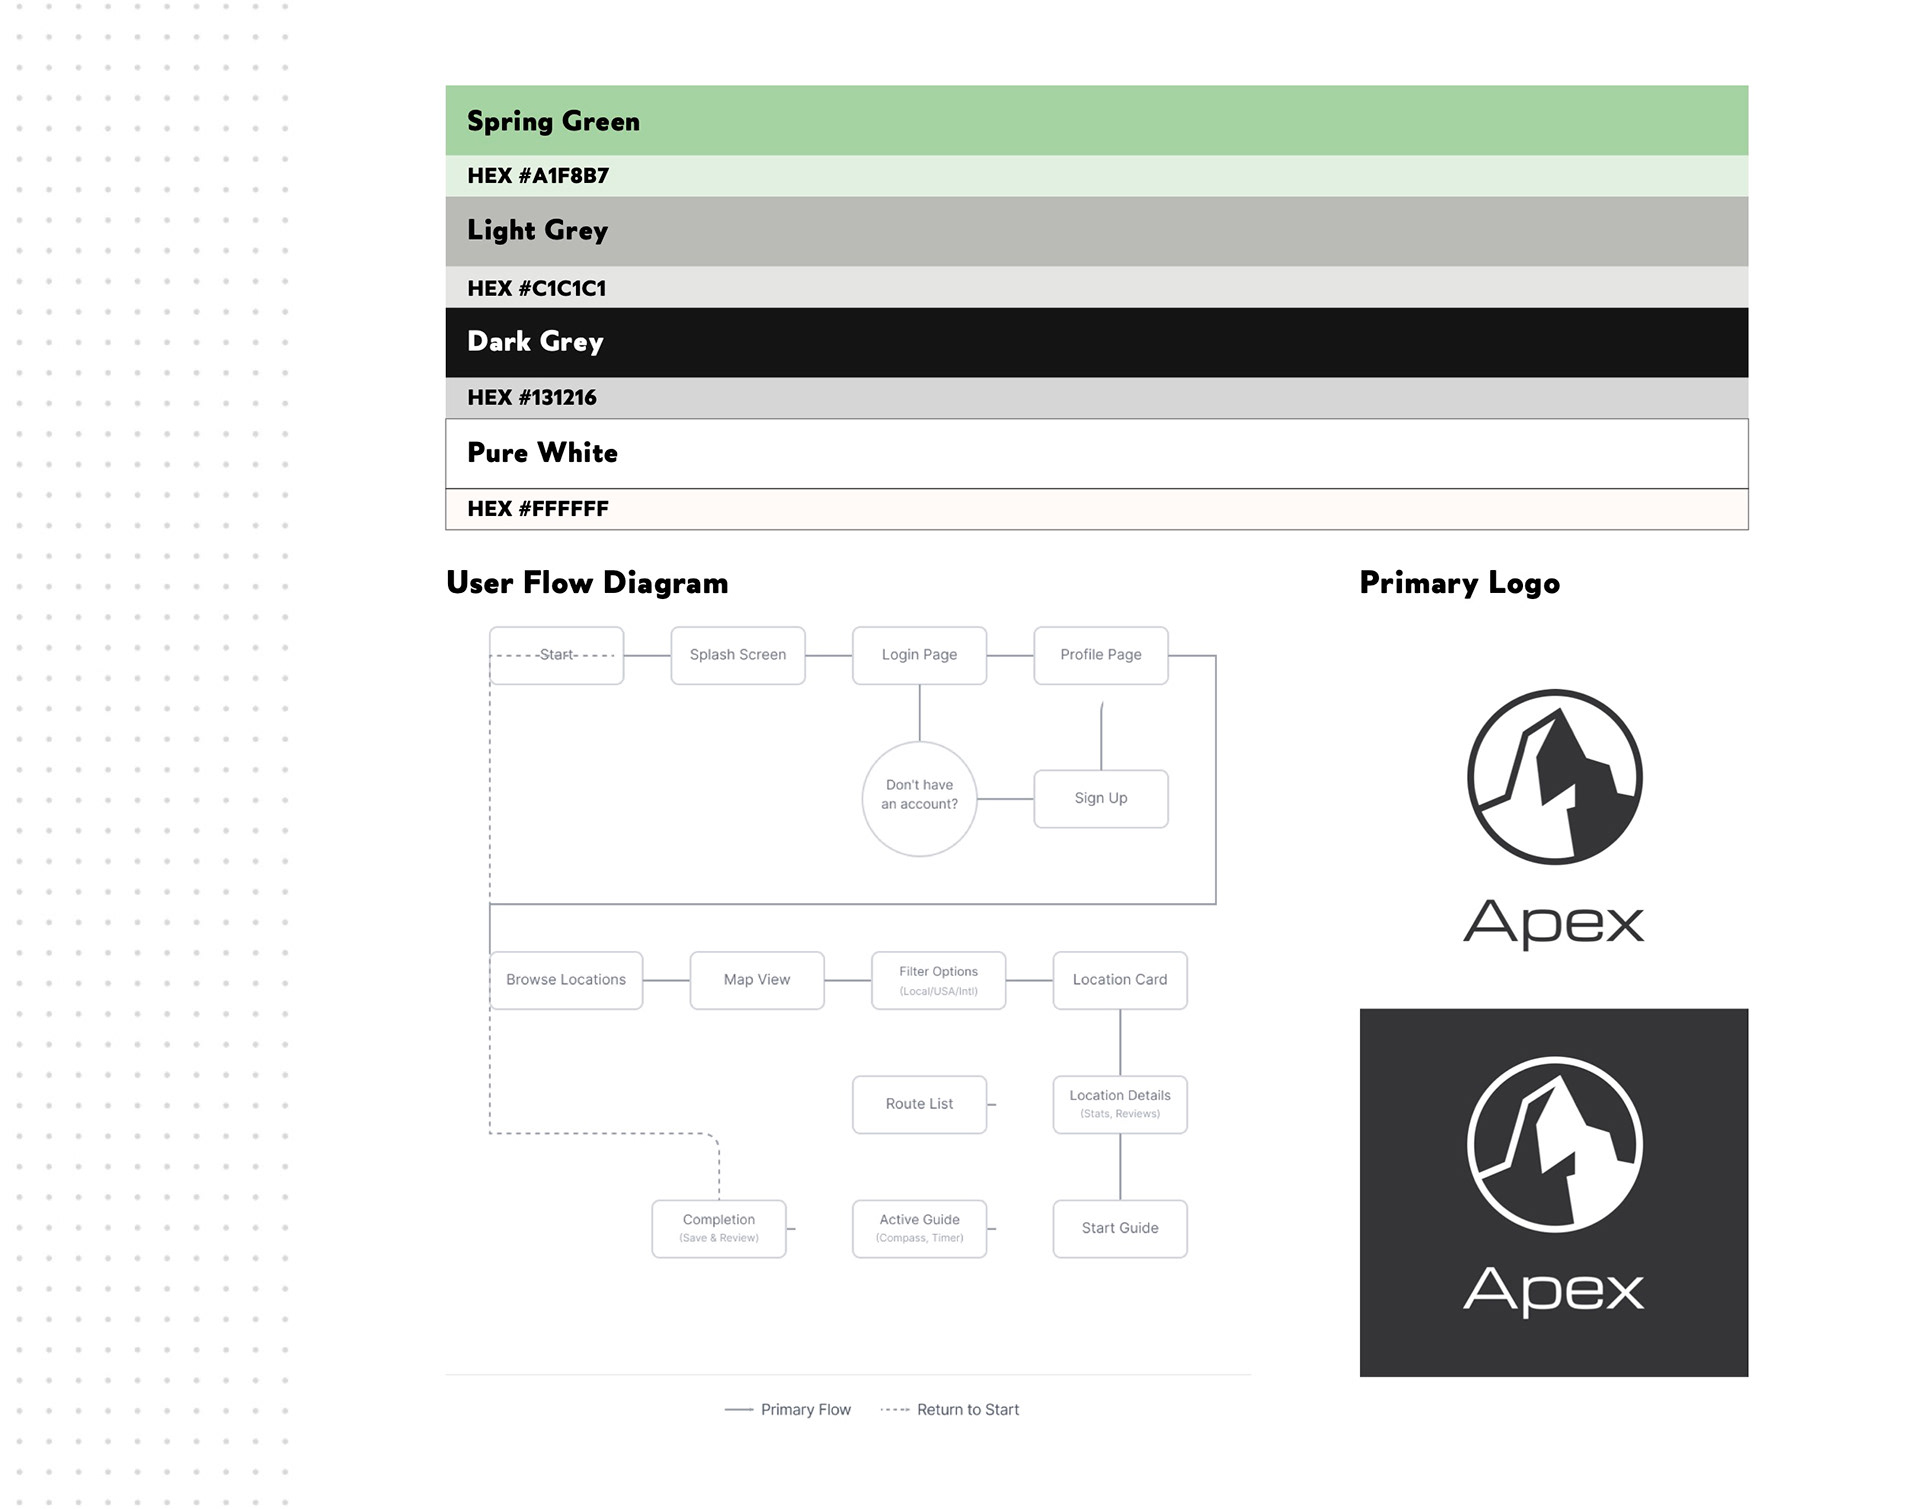
Task: Select the Location Details node
Action: (1119, 1104)
